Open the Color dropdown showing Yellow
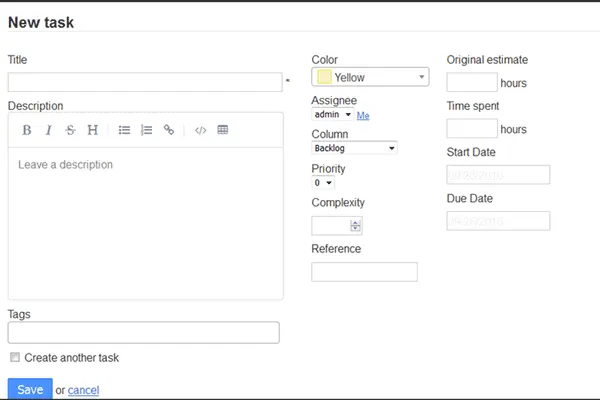The image size is (600, 400). 371,77
